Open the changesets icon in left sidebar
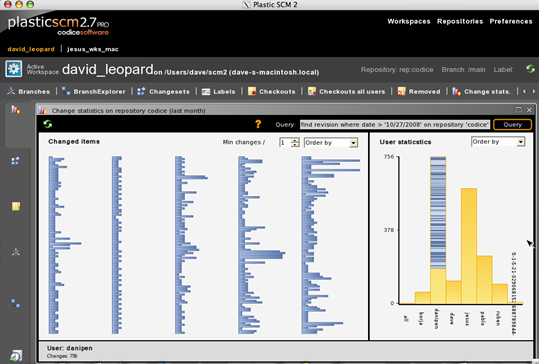The image size is (539, 364). 15,161
